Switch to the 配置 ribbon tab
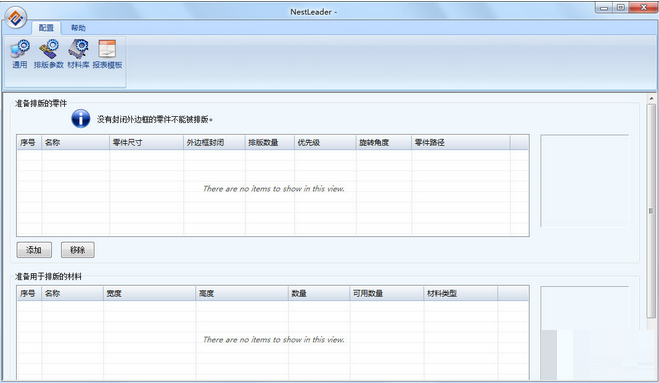The image size is (659, 383). (46, 28)
